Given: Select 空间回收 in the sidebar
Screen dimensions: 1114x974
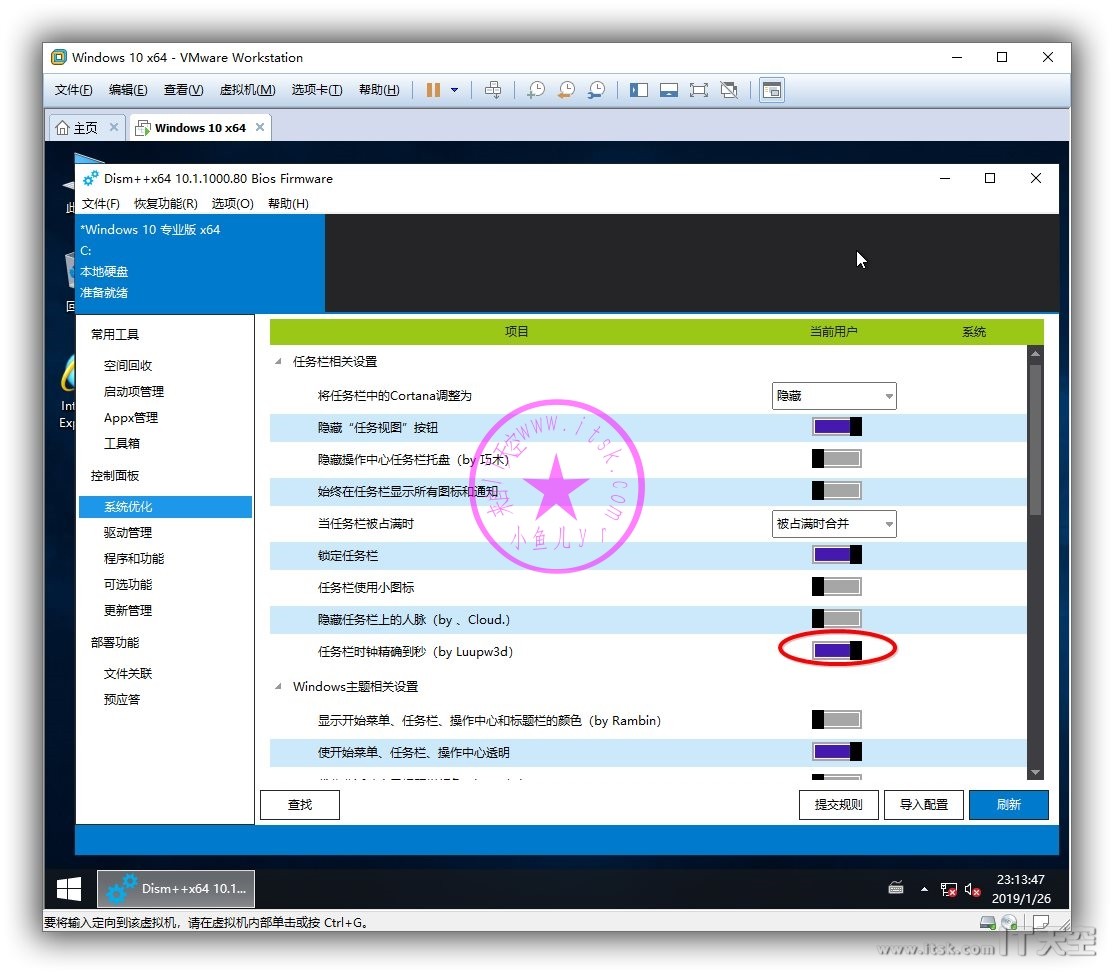Looking at the screenshot, I should [128, 365].
